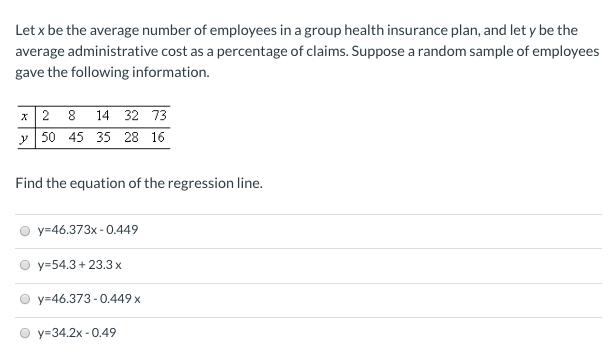Click the answer label y=34.2x - 0.49

(77, 333)
